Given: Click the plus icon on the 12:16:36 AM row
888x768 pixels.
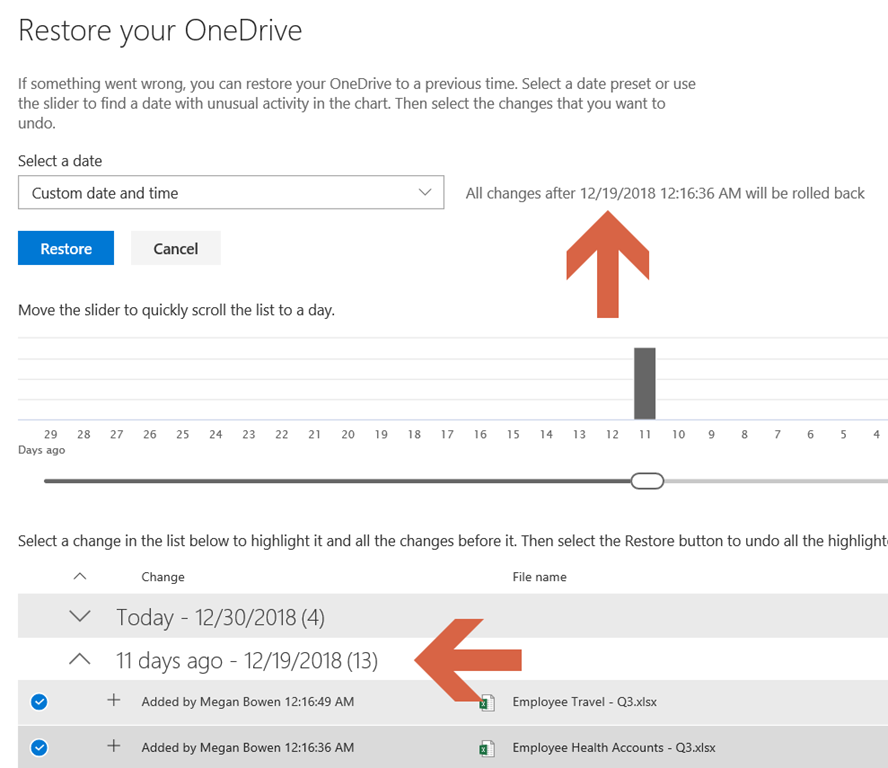Looking at the screenshot, I should (114, 745).
